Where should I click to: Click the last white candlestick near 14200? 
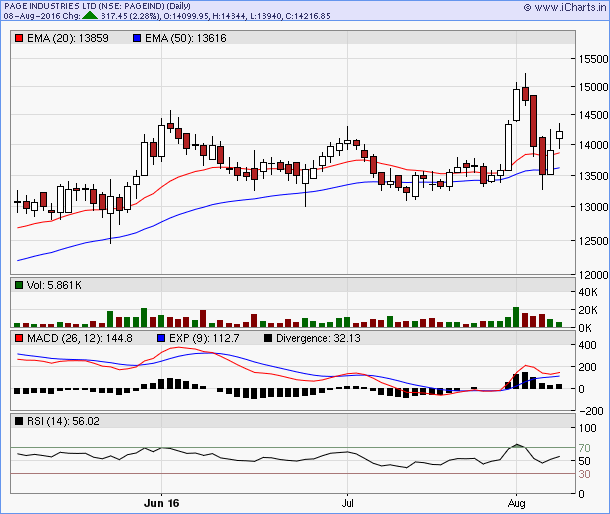559,135
